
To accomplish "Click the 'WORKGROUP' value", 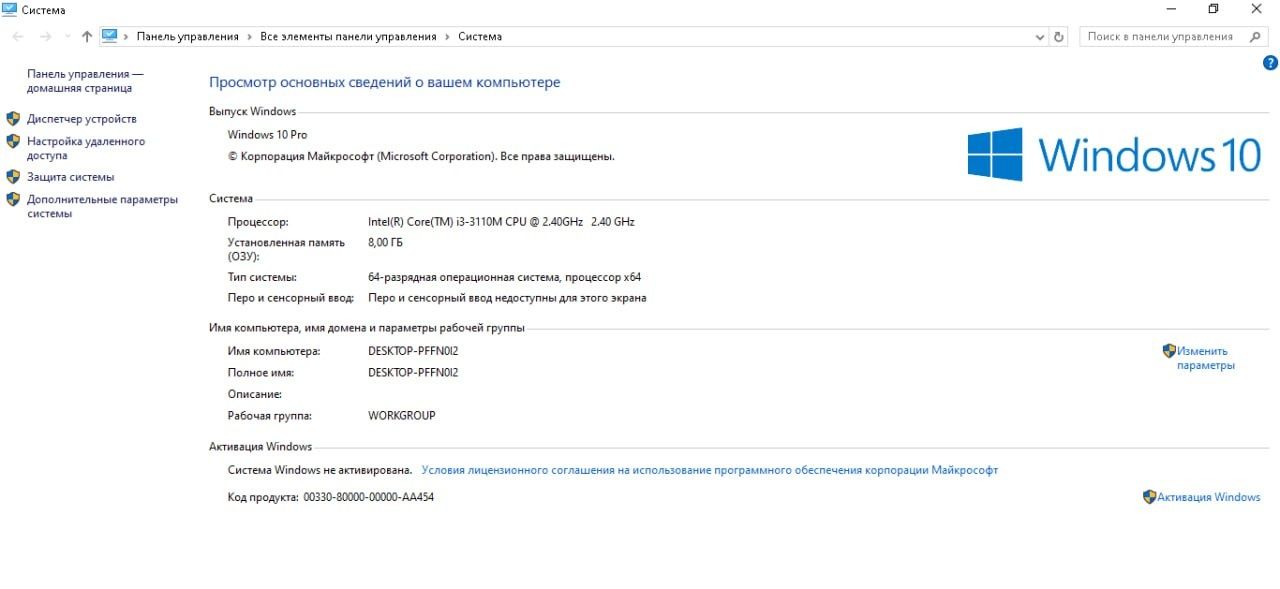I will pos(402,415).
